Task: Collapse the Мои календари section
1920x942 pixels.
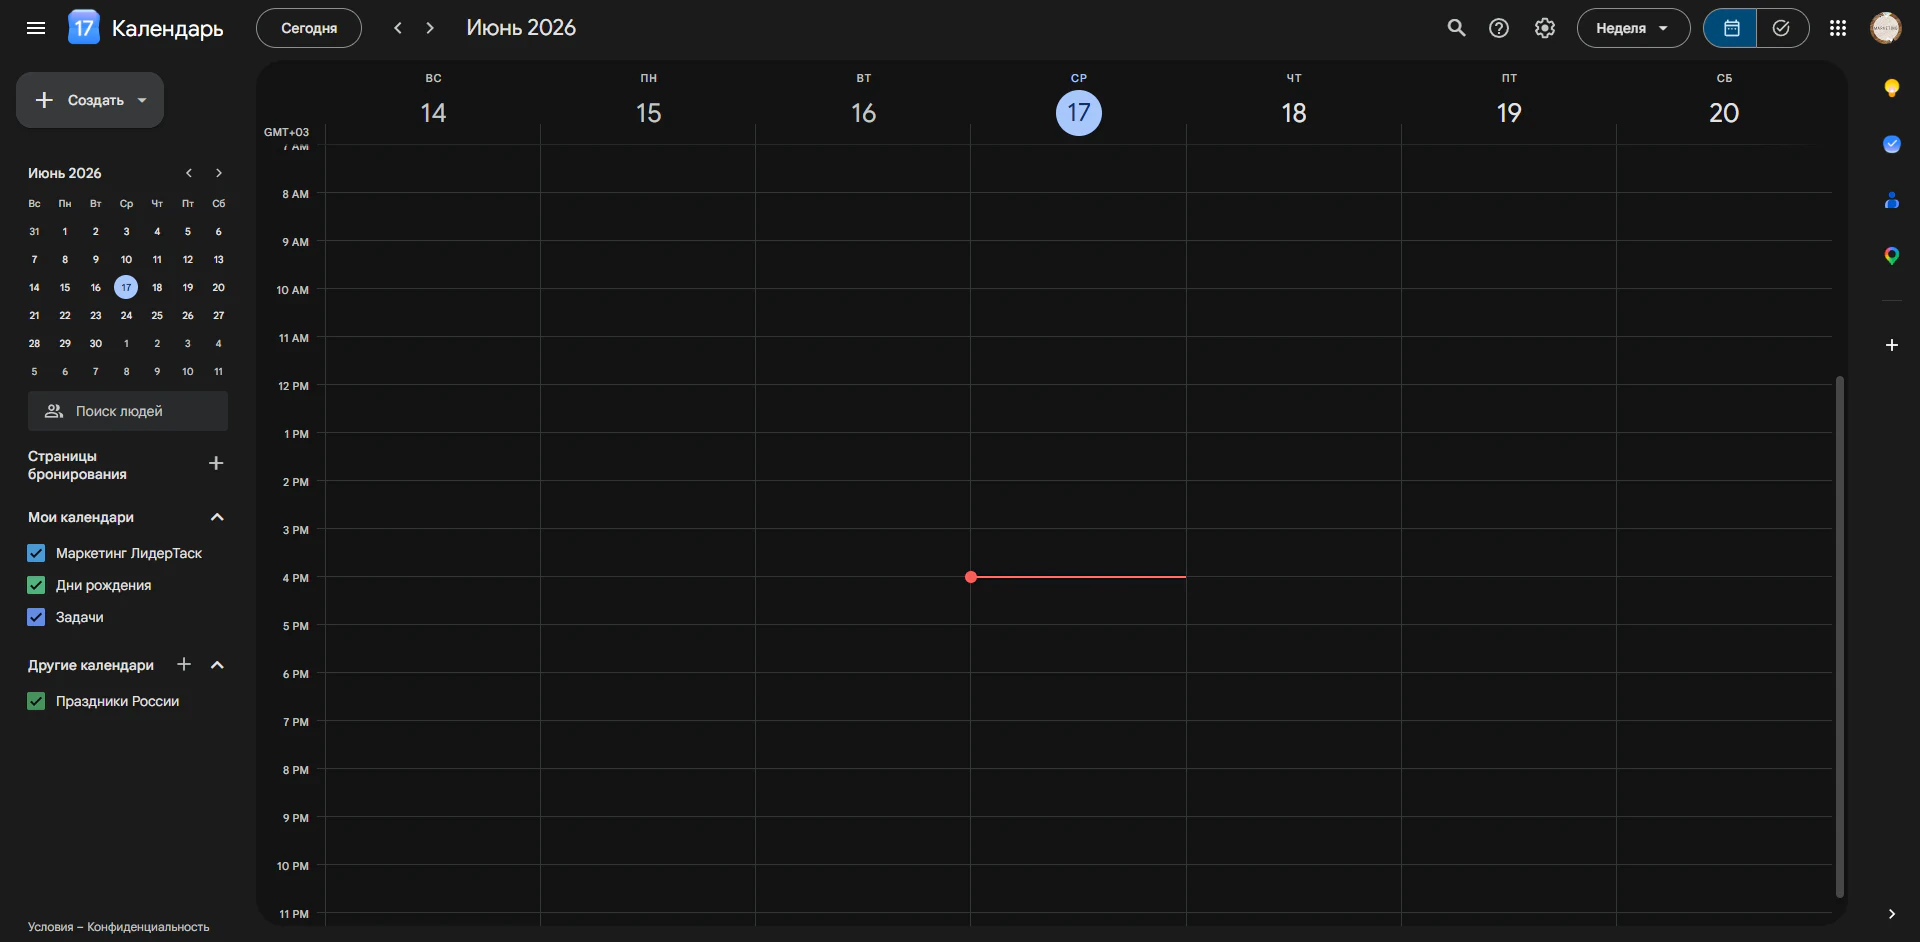Action: click(x=217, y=517)
